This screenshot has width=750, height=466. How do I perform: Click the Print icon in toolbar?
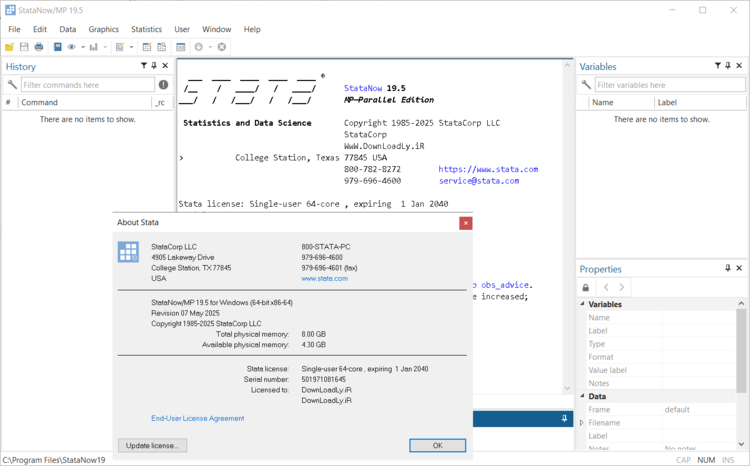pos(39,47)
